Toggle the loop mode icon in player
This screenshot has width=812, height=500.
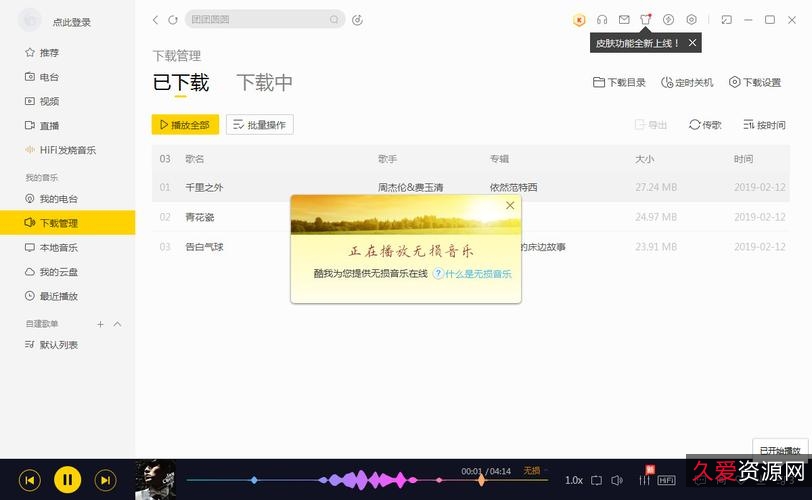click(x=596, y=480)
